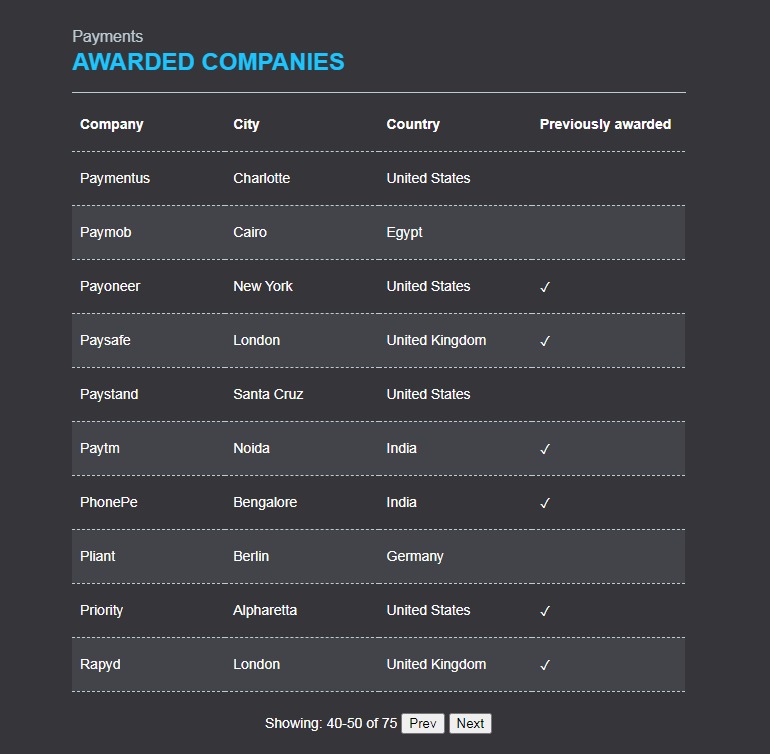Click the Next pagination button
The width and height of the screenshot is (770, 754).
pos(470,723)
